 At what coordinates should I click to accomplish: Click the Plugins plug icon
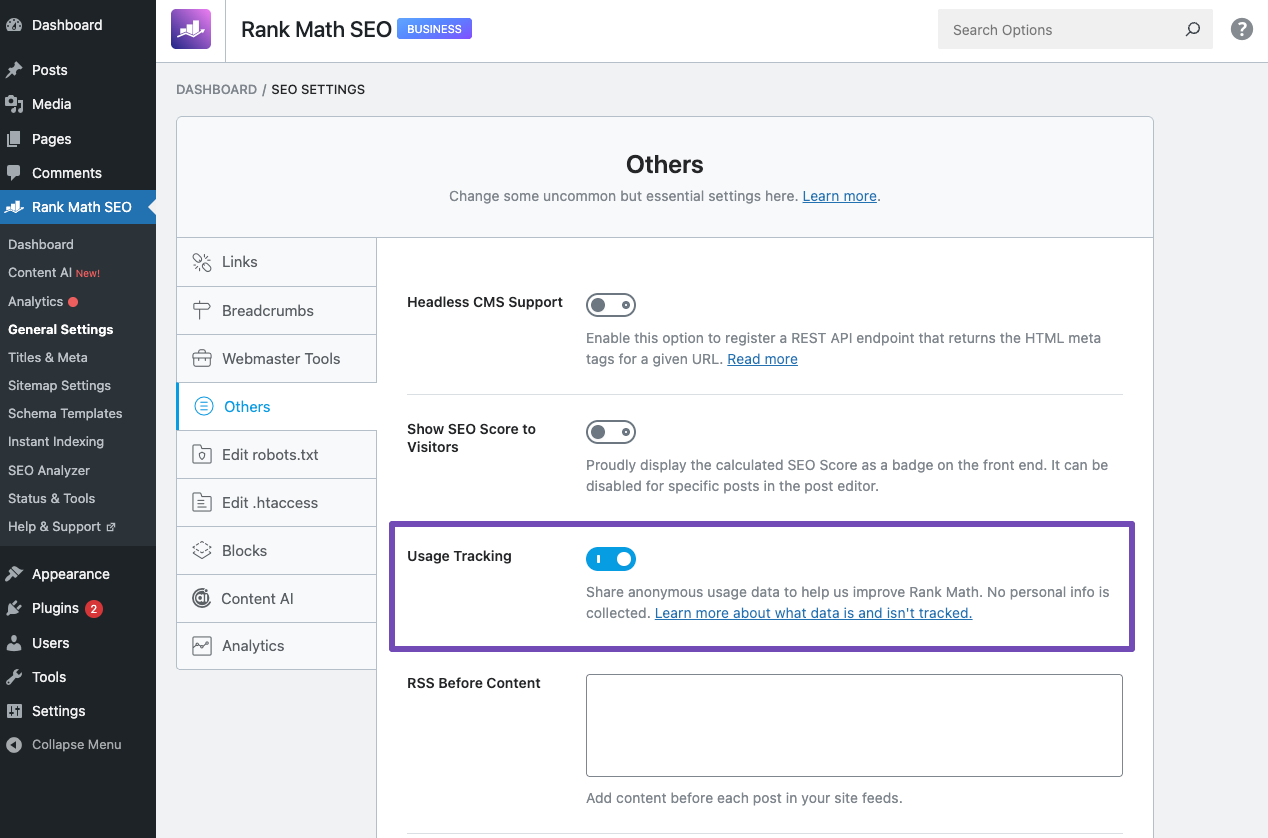(x=14, y=608)
